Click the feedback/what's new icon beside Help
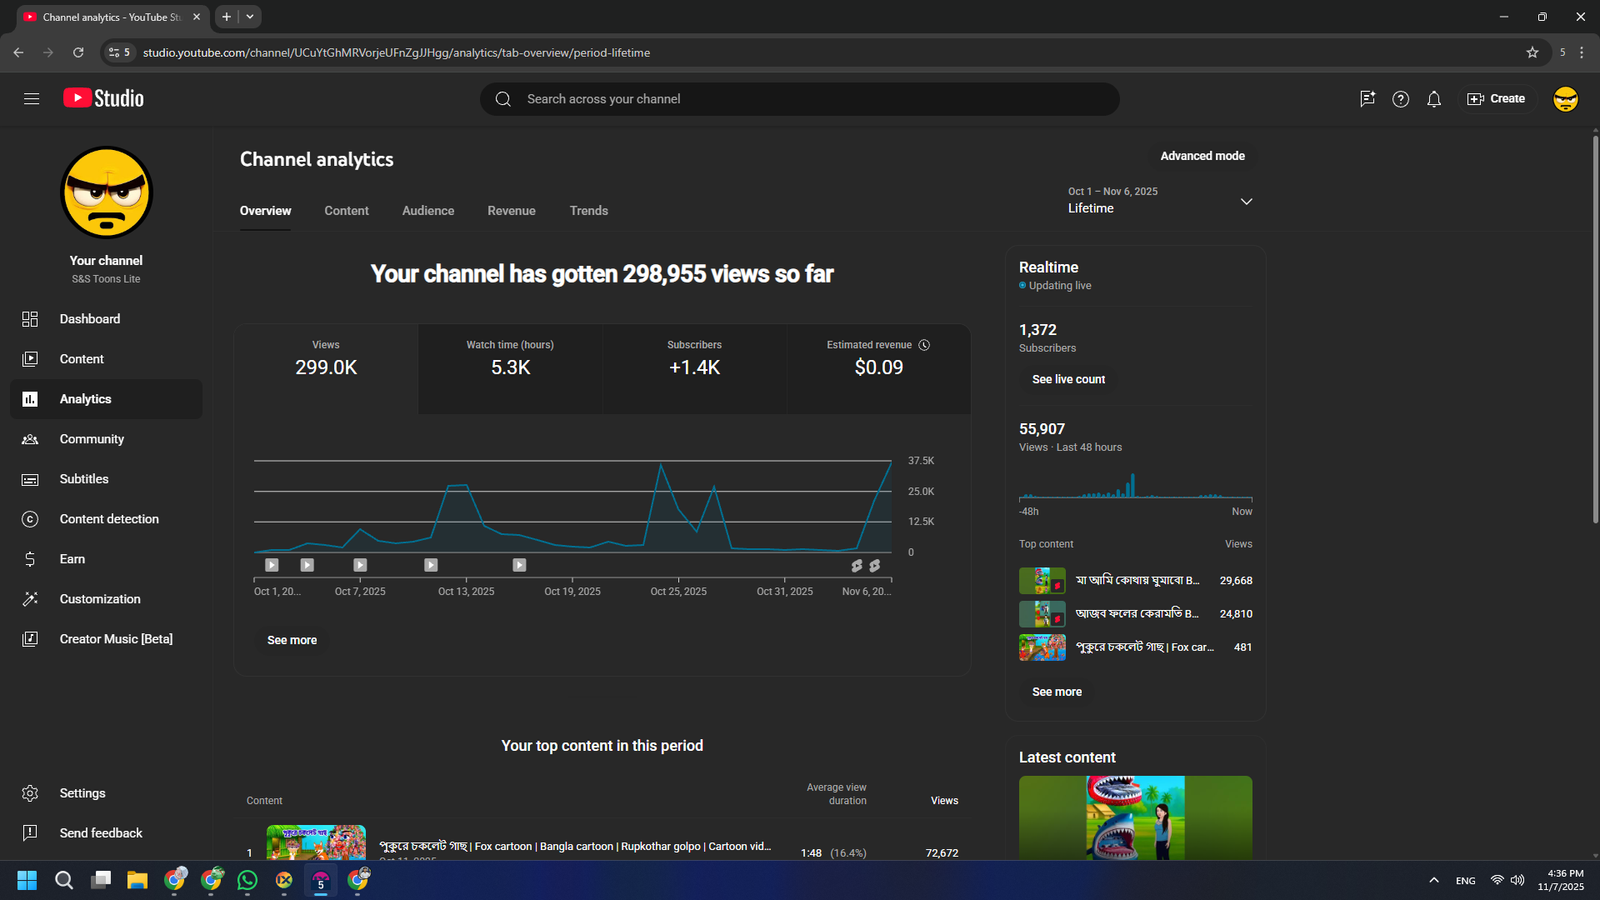 coord(1367,99)
